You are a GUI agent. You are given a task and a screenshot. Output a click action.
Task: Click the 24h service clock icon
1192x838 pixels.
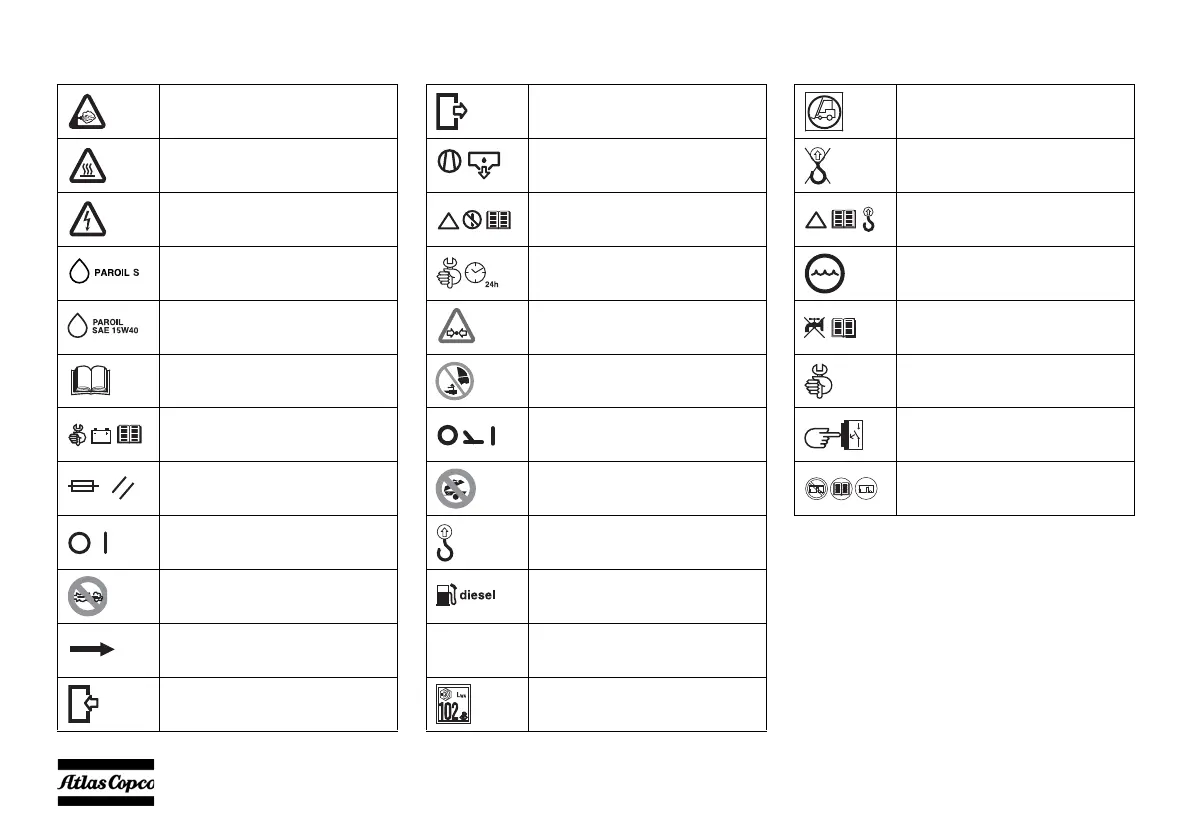coord(468,274)
